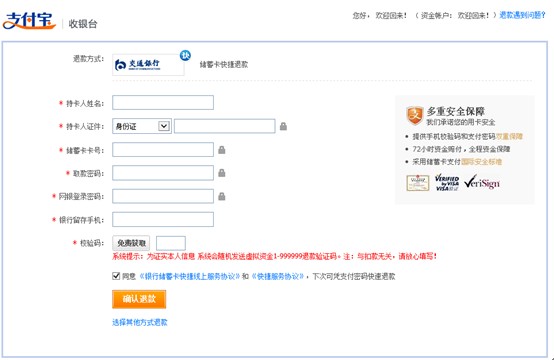554x360 pixels.
Task: Click the red 系统提示 notice text
Action: click(x=275, y=256)
